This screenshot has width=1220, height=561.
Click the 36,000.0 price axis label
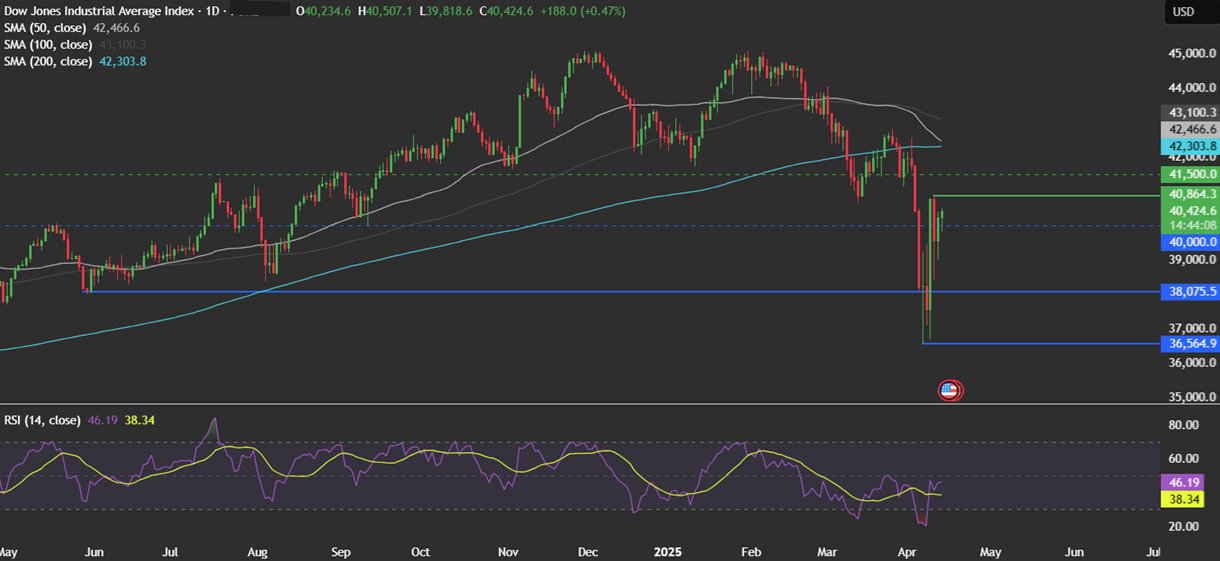click(1190, 362)
